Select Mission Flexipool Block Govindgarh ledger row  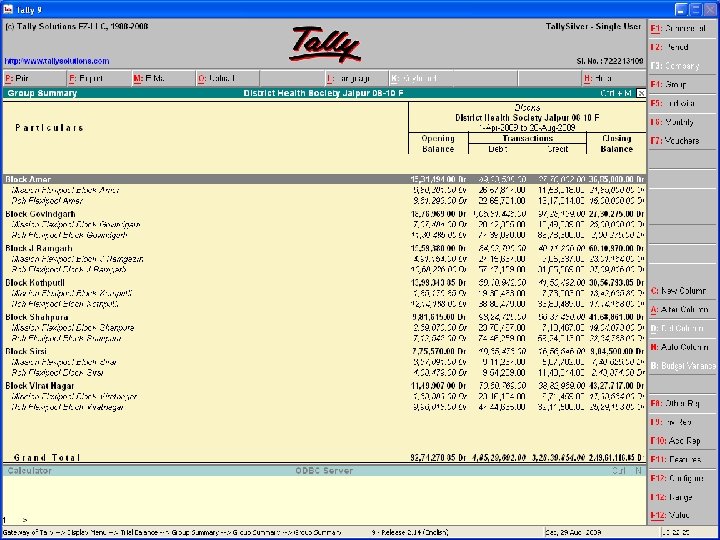pyautogui.click(x=324, y=225)
